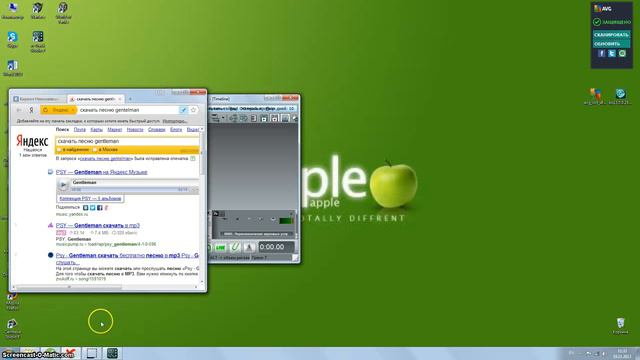The height and width of the screenshot is (360, 640).
Task: Open the Recycle Bin on the desktop
Action: [x=620, y=325]
